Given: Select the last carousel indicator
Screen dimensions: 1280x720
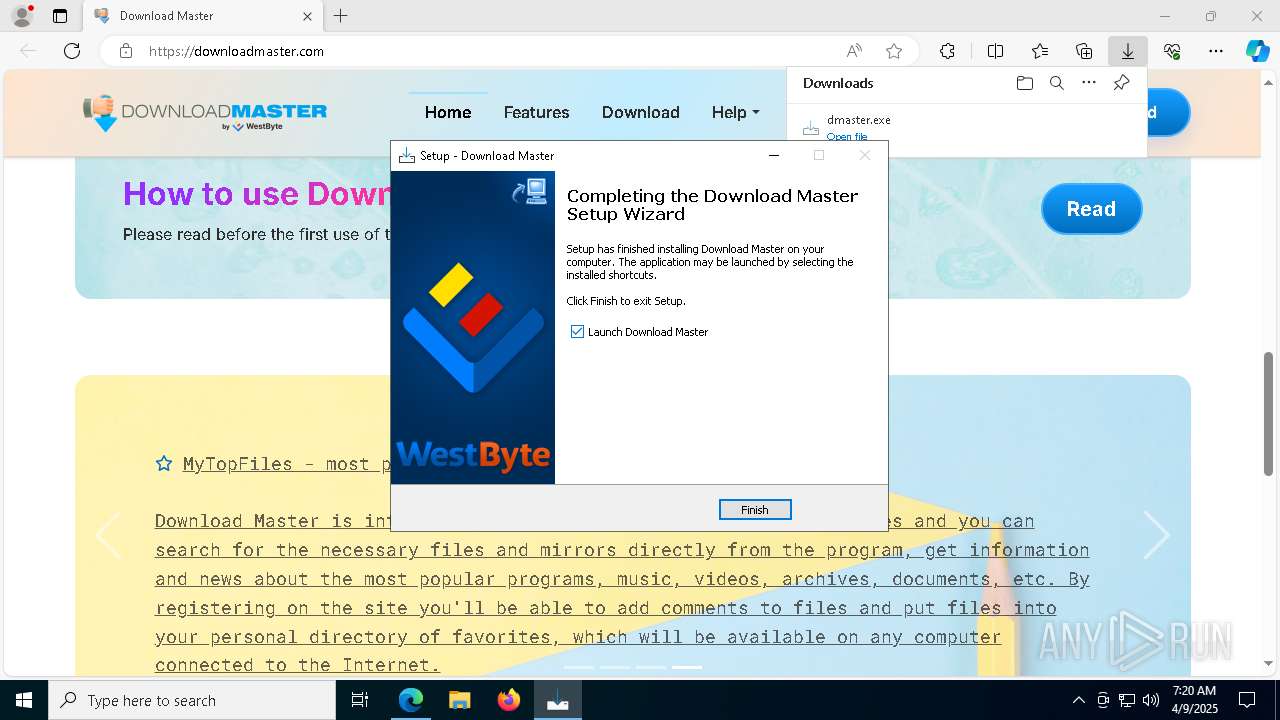Looking at the screenshot, I should point(686,667).
